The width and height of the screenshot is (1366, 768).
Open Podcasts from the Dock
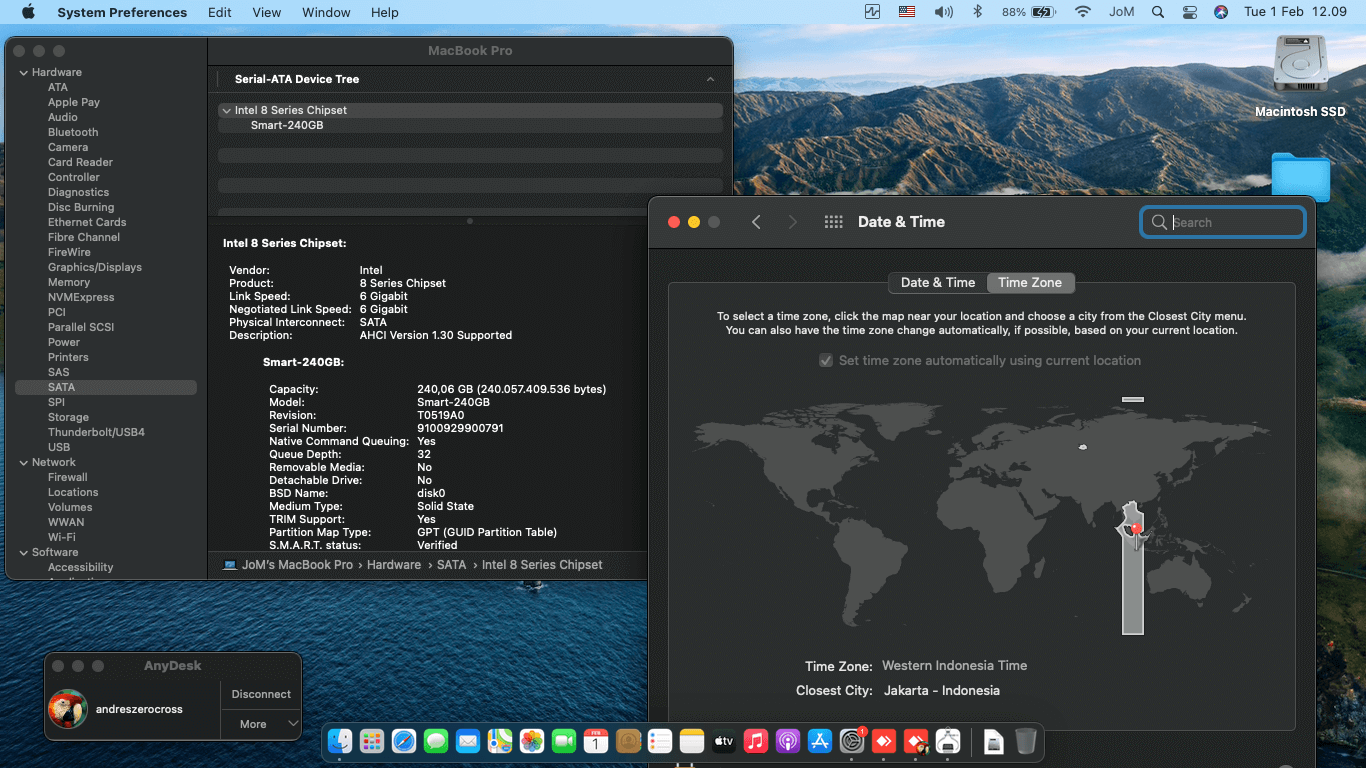pyautogui.click(x=788, y=741)
